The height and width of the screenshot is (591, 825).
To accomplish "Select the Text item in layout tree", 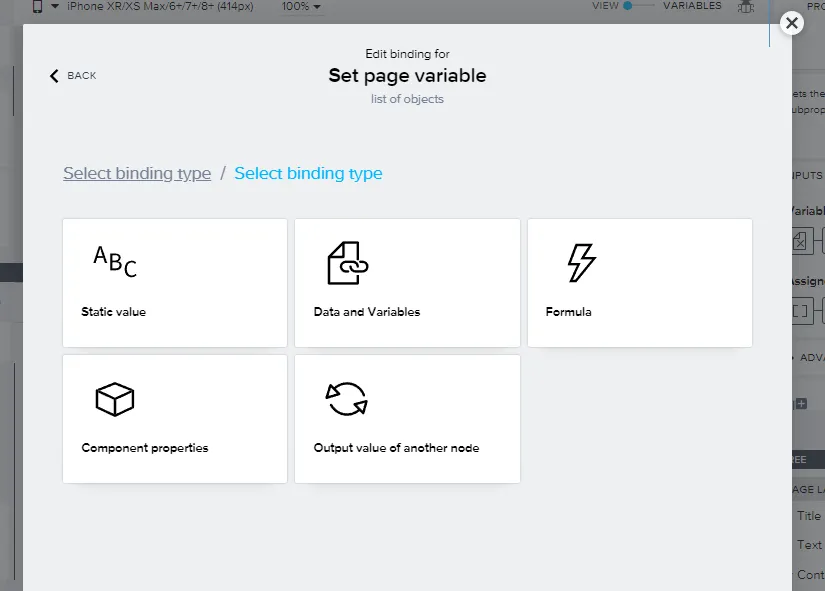I will point(809,545).
